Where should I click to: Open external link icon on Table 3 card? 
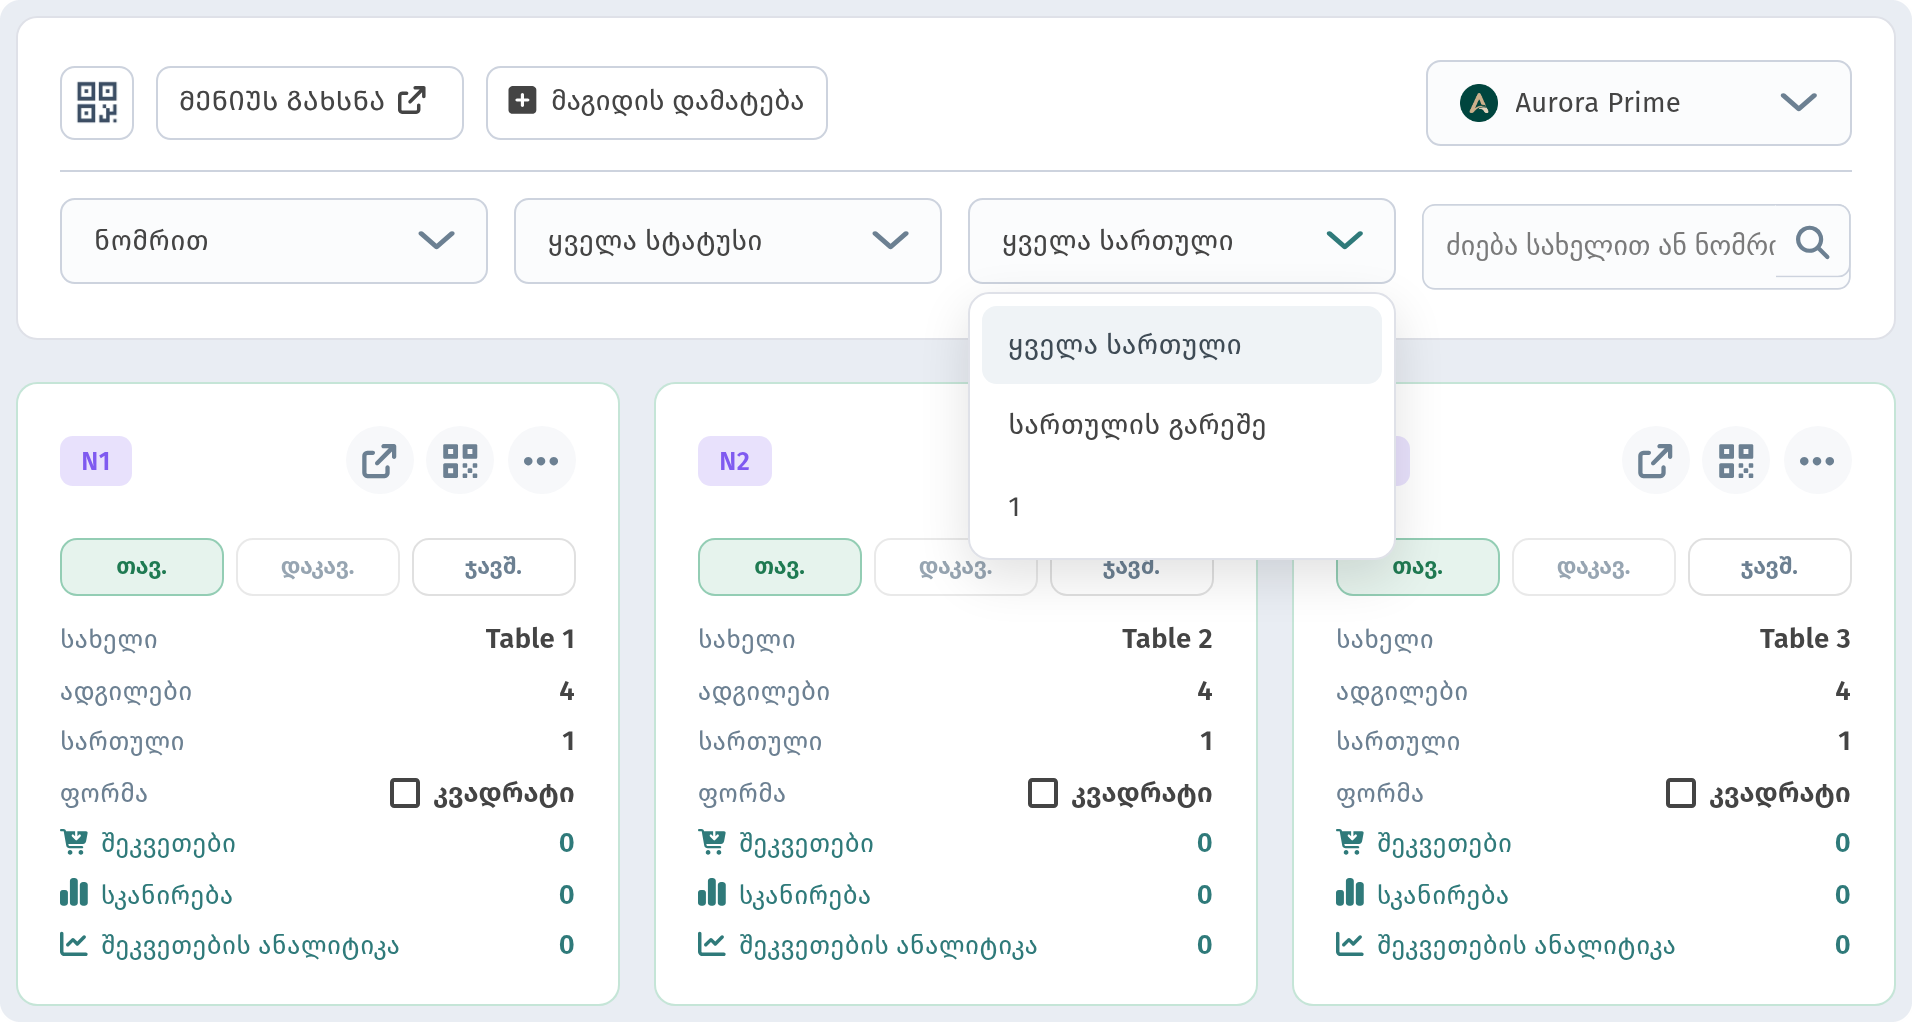(1656, 461)
